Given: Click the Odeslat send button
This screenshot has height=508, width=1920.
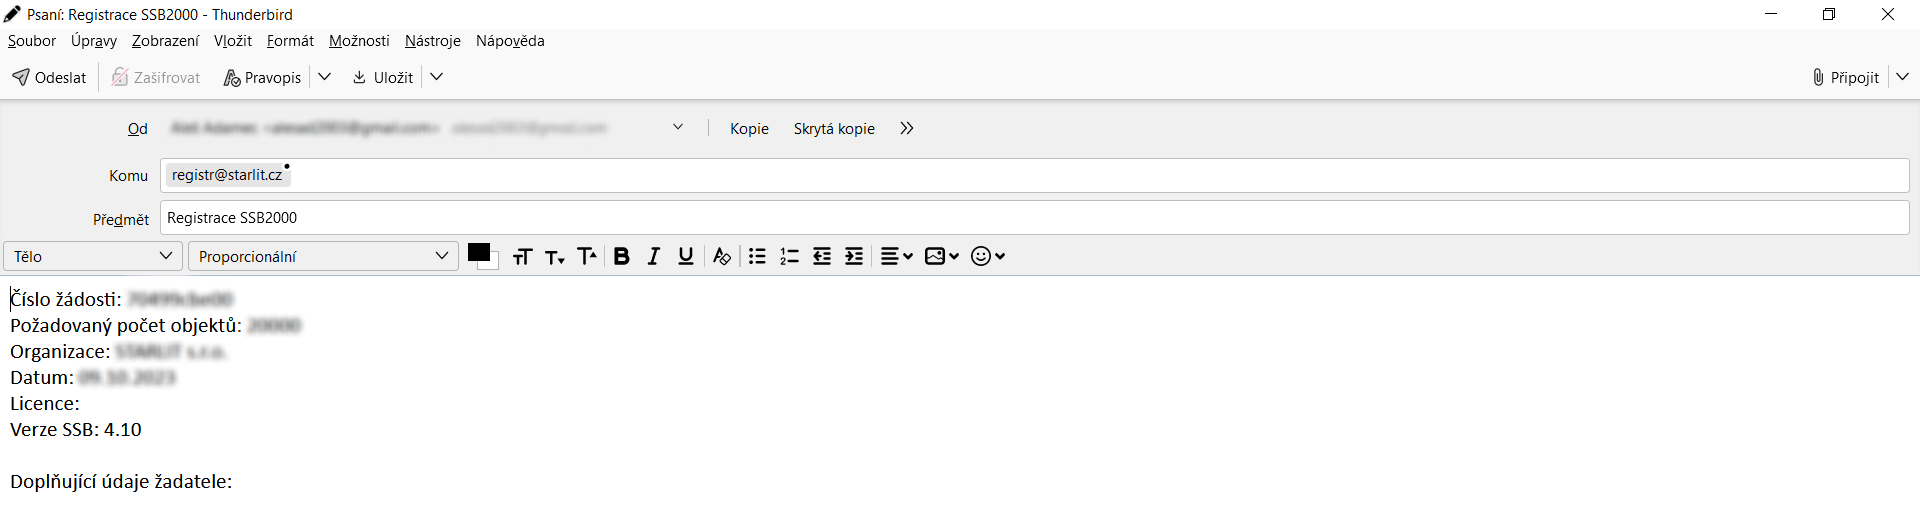Looking at the screenshot, I should pos(50,78).
